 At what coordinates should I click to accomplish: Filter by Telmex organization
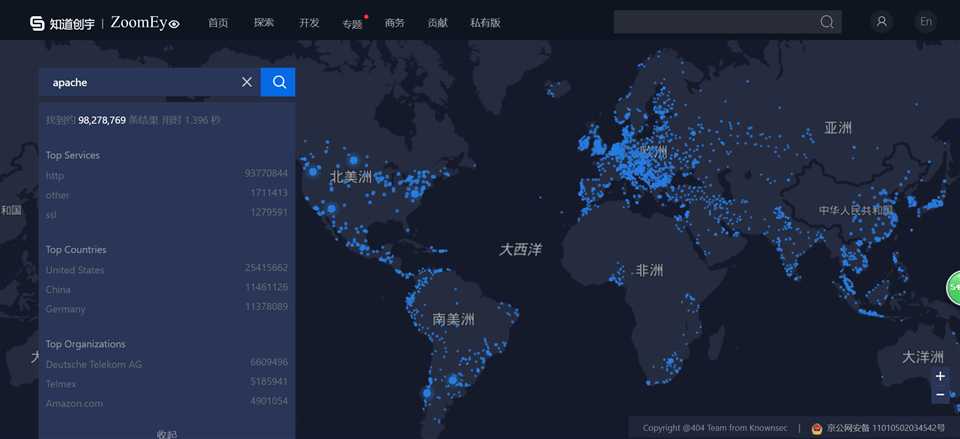[167, 383]
